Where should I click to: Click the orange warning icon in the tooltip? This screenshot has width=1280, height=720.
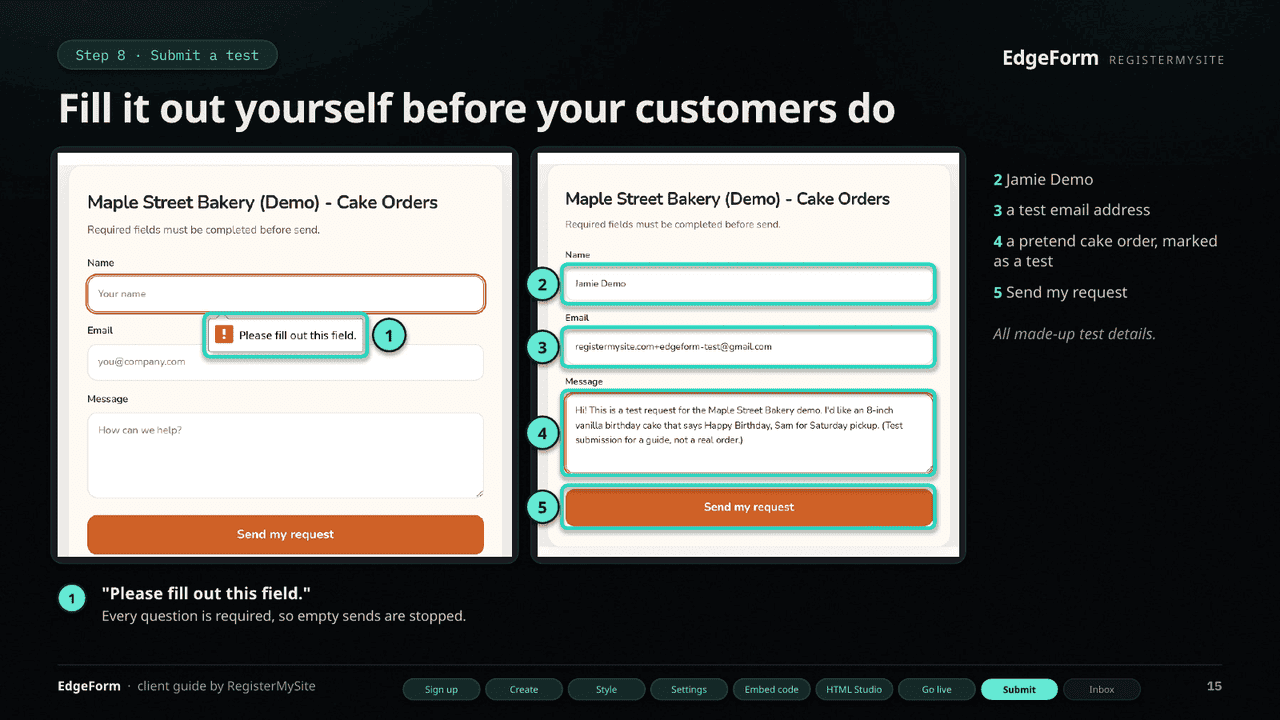coord(224,335)
